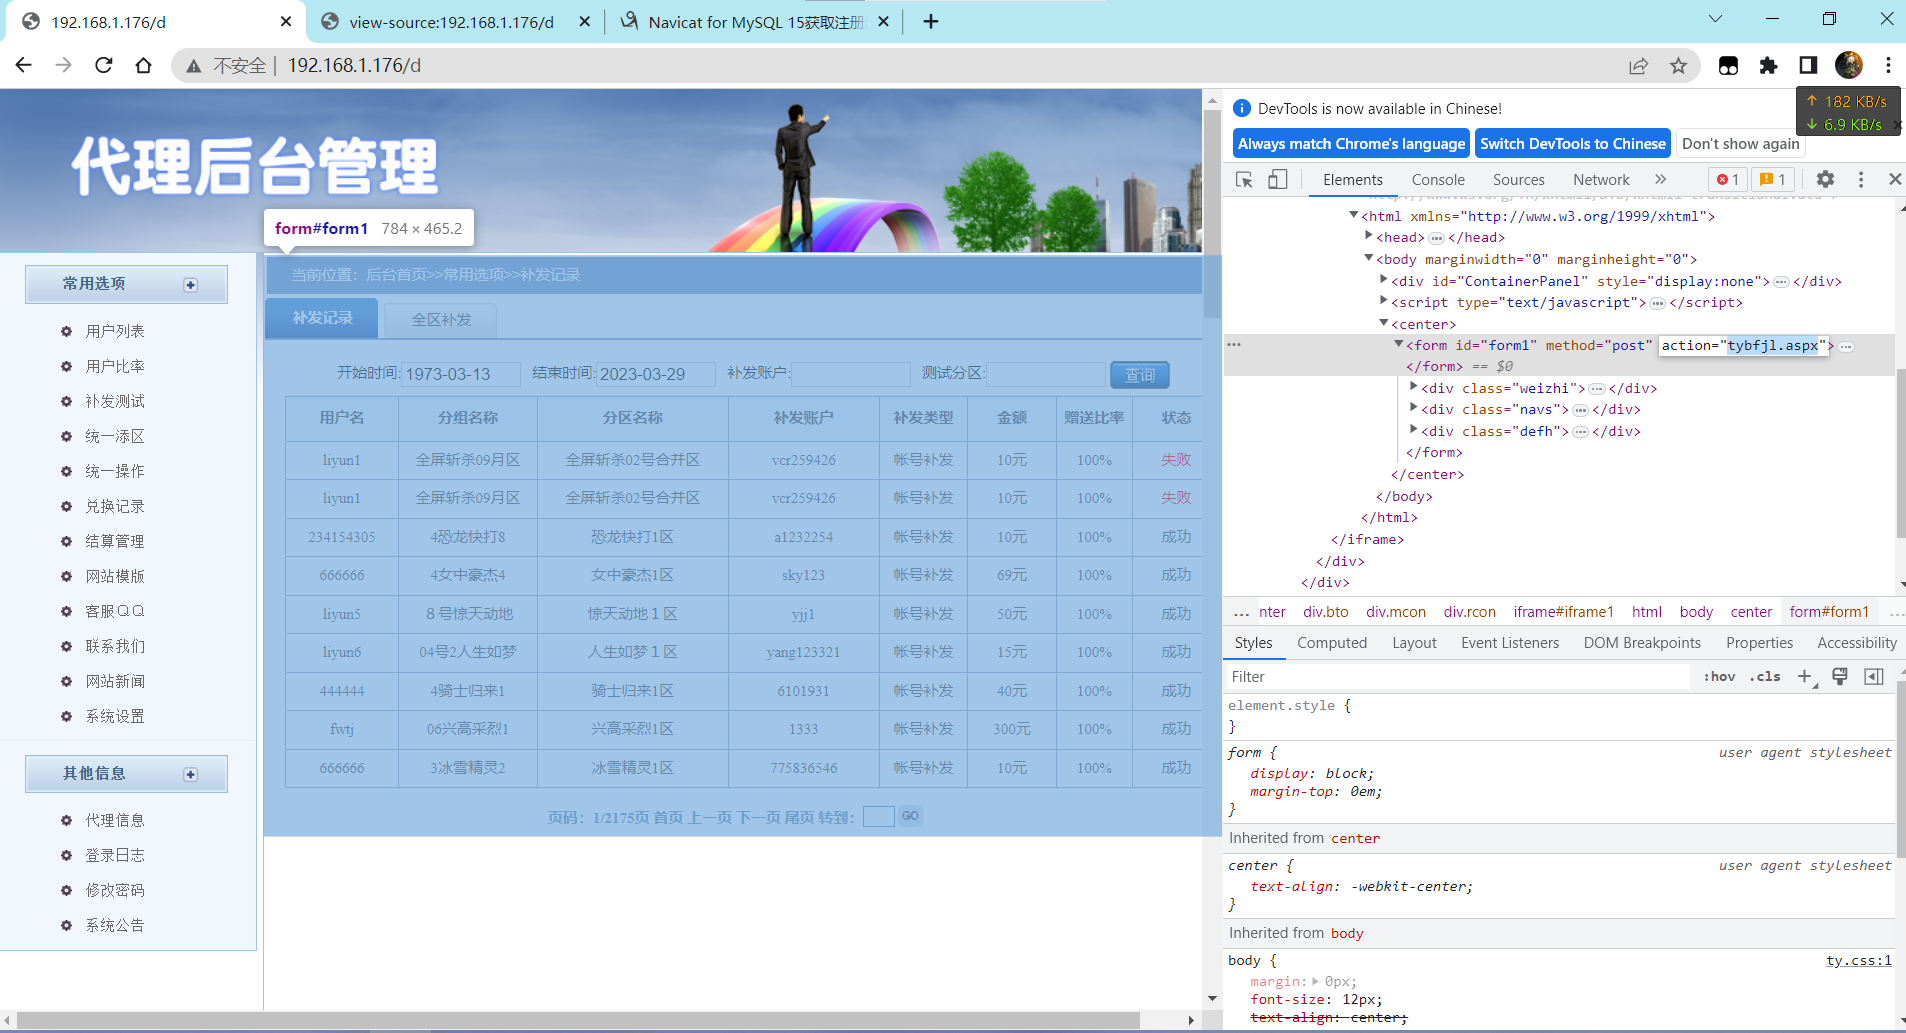This screenshot has width=1906, height=1033.
Task: Open the DOM Breakpoints tab
Action: pyautogui.click(x=1642, y=643)
